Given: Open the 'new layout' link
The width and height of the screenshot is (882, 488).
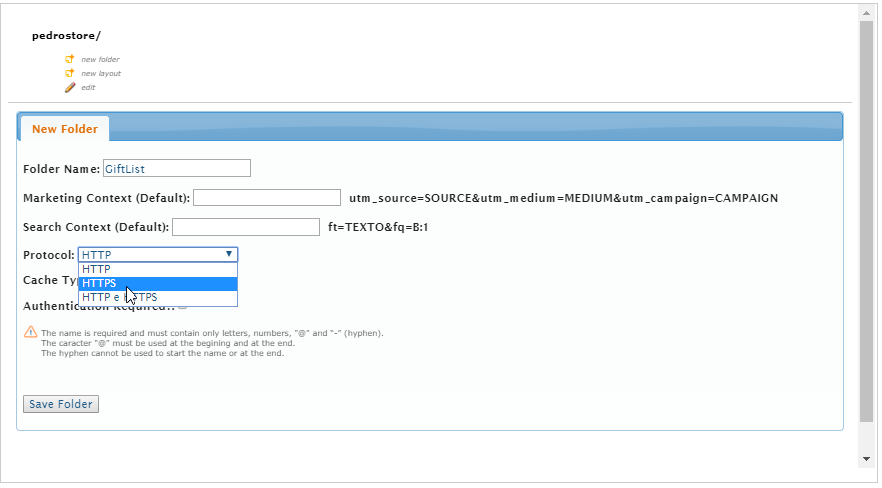Looking at the screenshot, I should (101, 73).
